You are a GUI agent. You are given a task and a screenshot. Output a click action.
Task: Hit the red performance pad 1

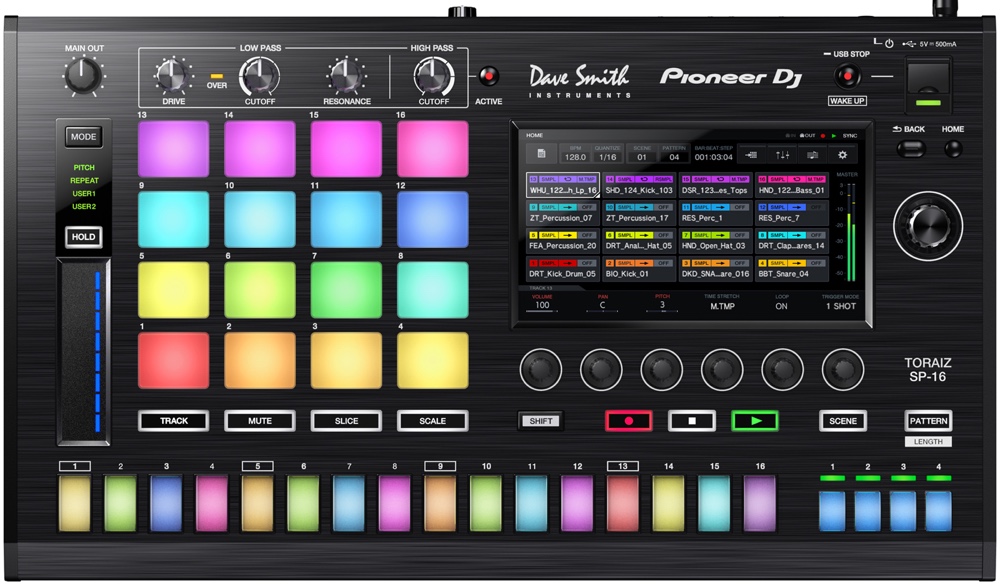tap(173, 361)
